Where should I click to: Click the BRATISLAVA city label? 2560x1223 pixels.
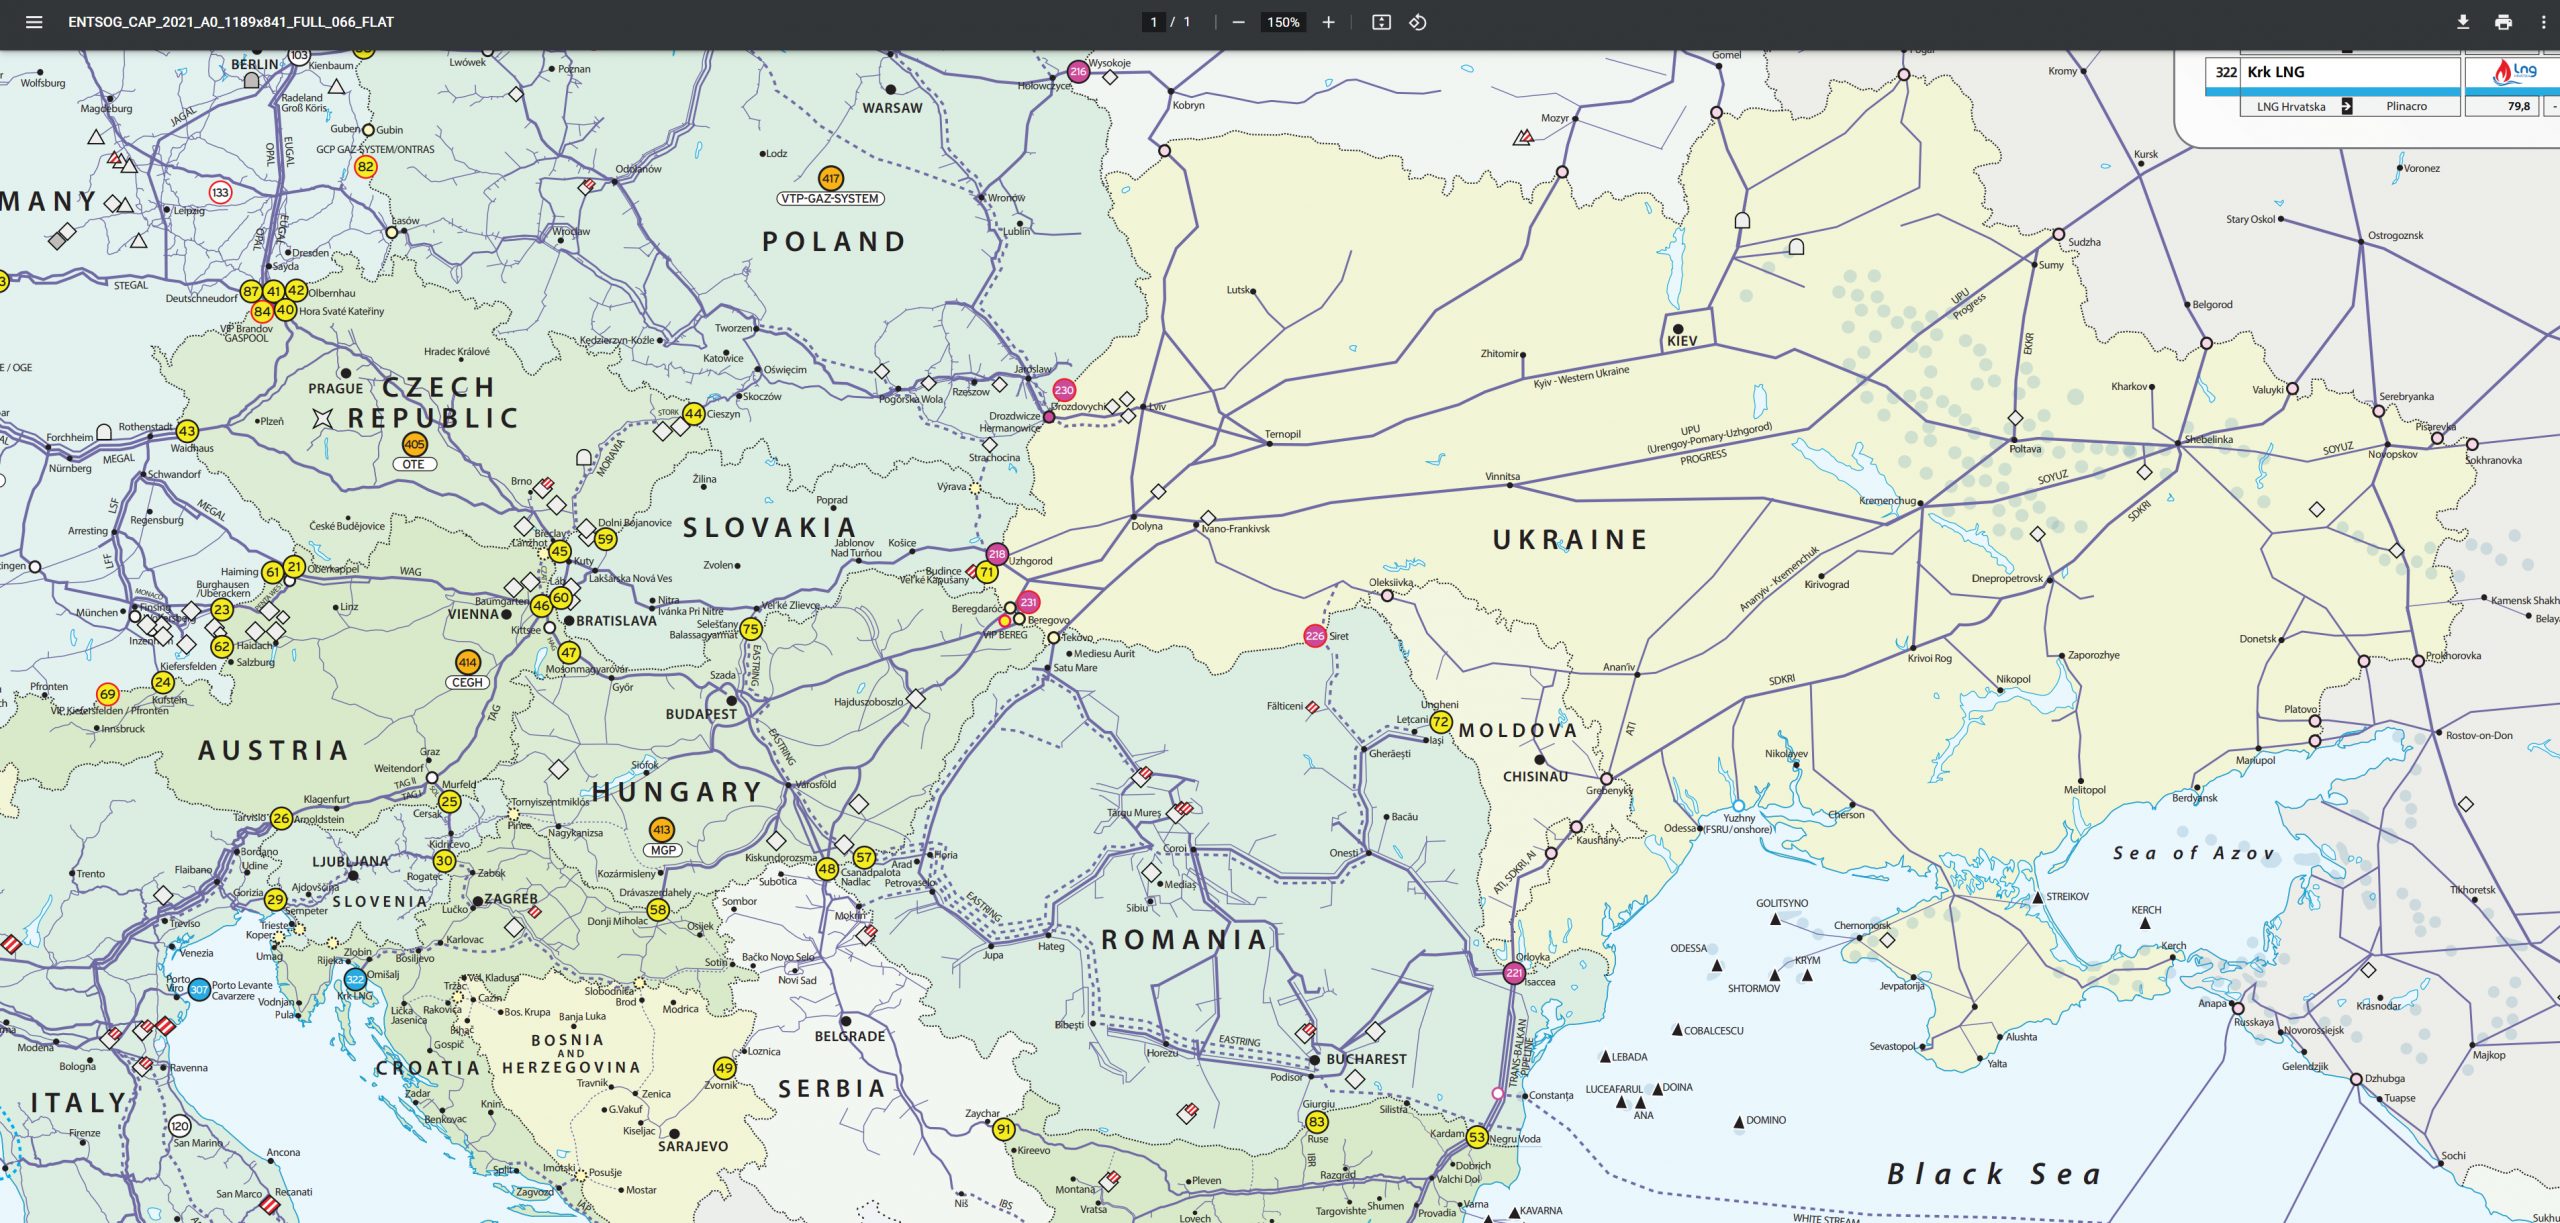(x=616, y=621)
